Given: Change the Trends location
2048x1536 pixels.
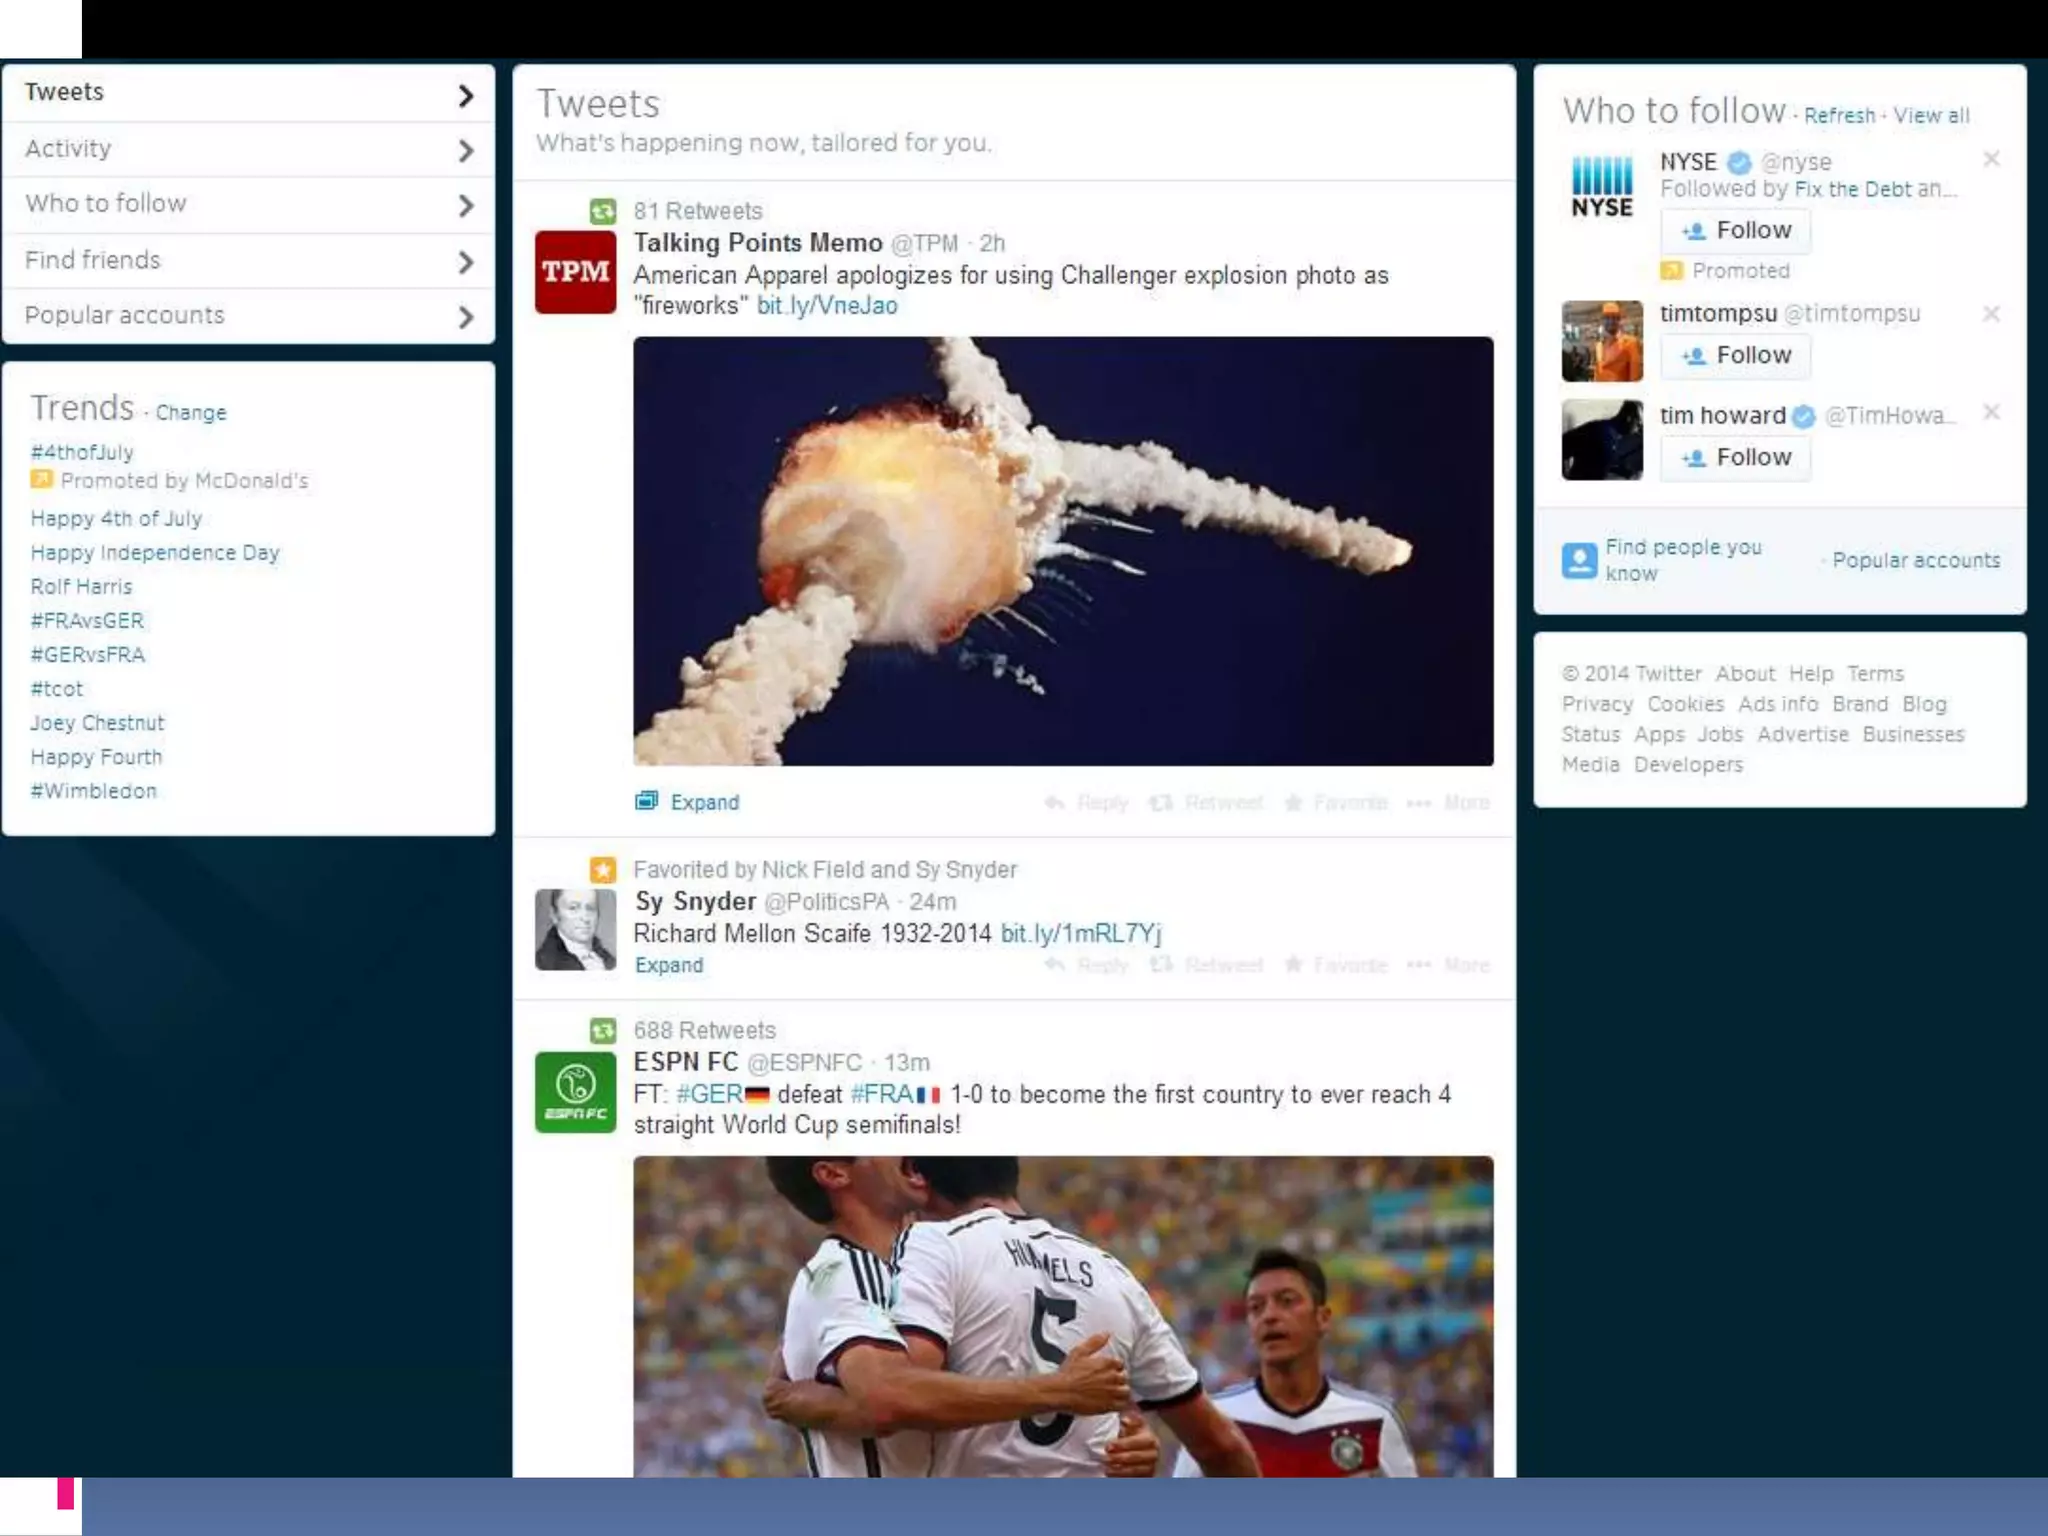Looking at the screenshot, I should coord(191,413).
